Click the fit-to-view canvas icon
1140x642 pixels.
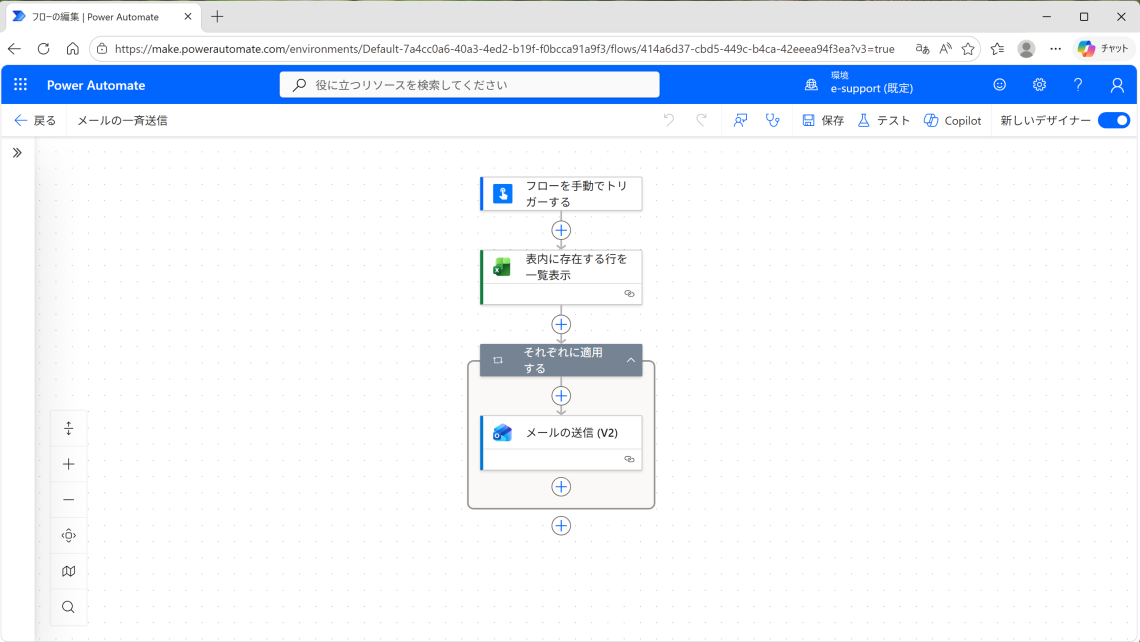click(68, 536)
